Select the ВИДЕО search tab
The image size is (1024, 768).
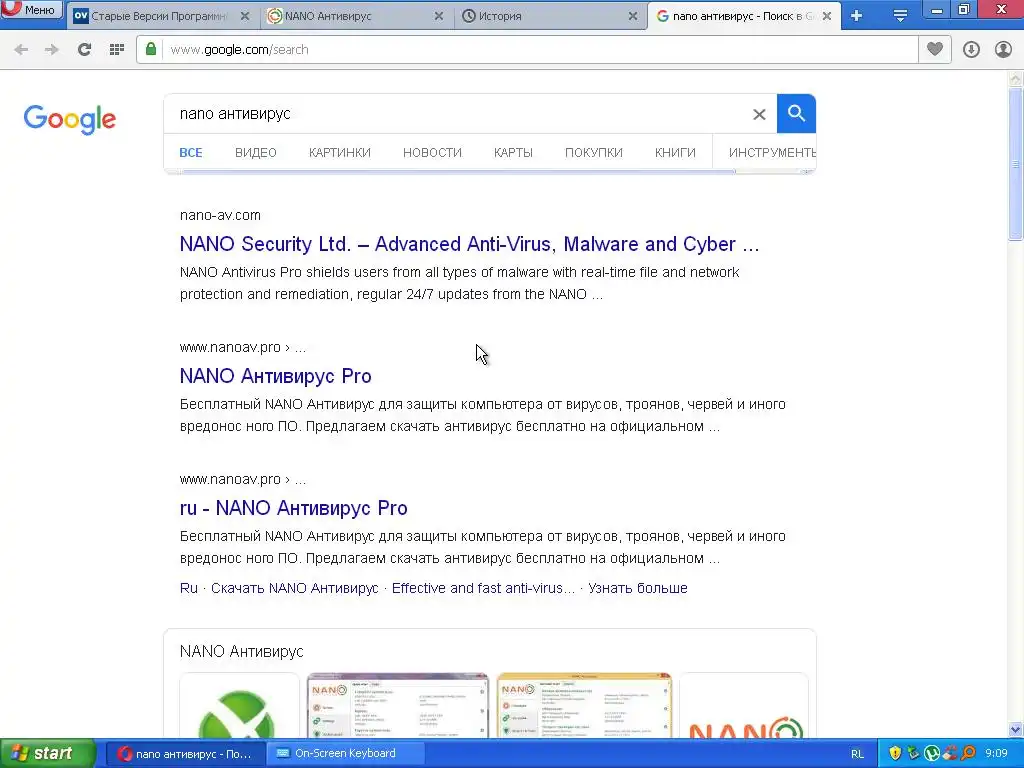pos(256,153)
